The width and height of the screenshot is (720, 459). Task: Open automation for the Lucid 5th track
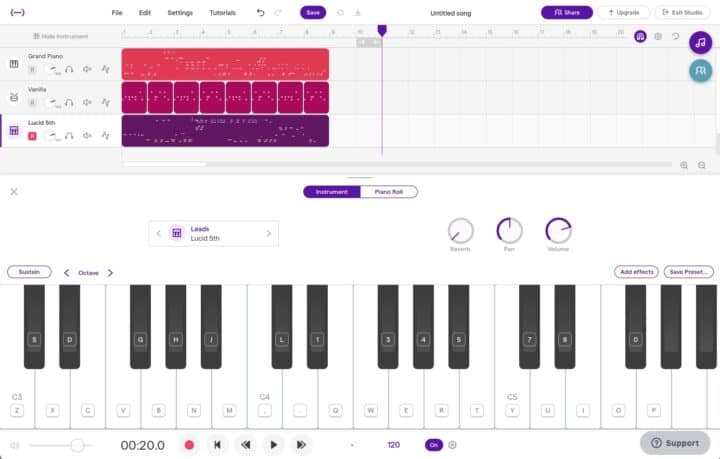(105, 135)
